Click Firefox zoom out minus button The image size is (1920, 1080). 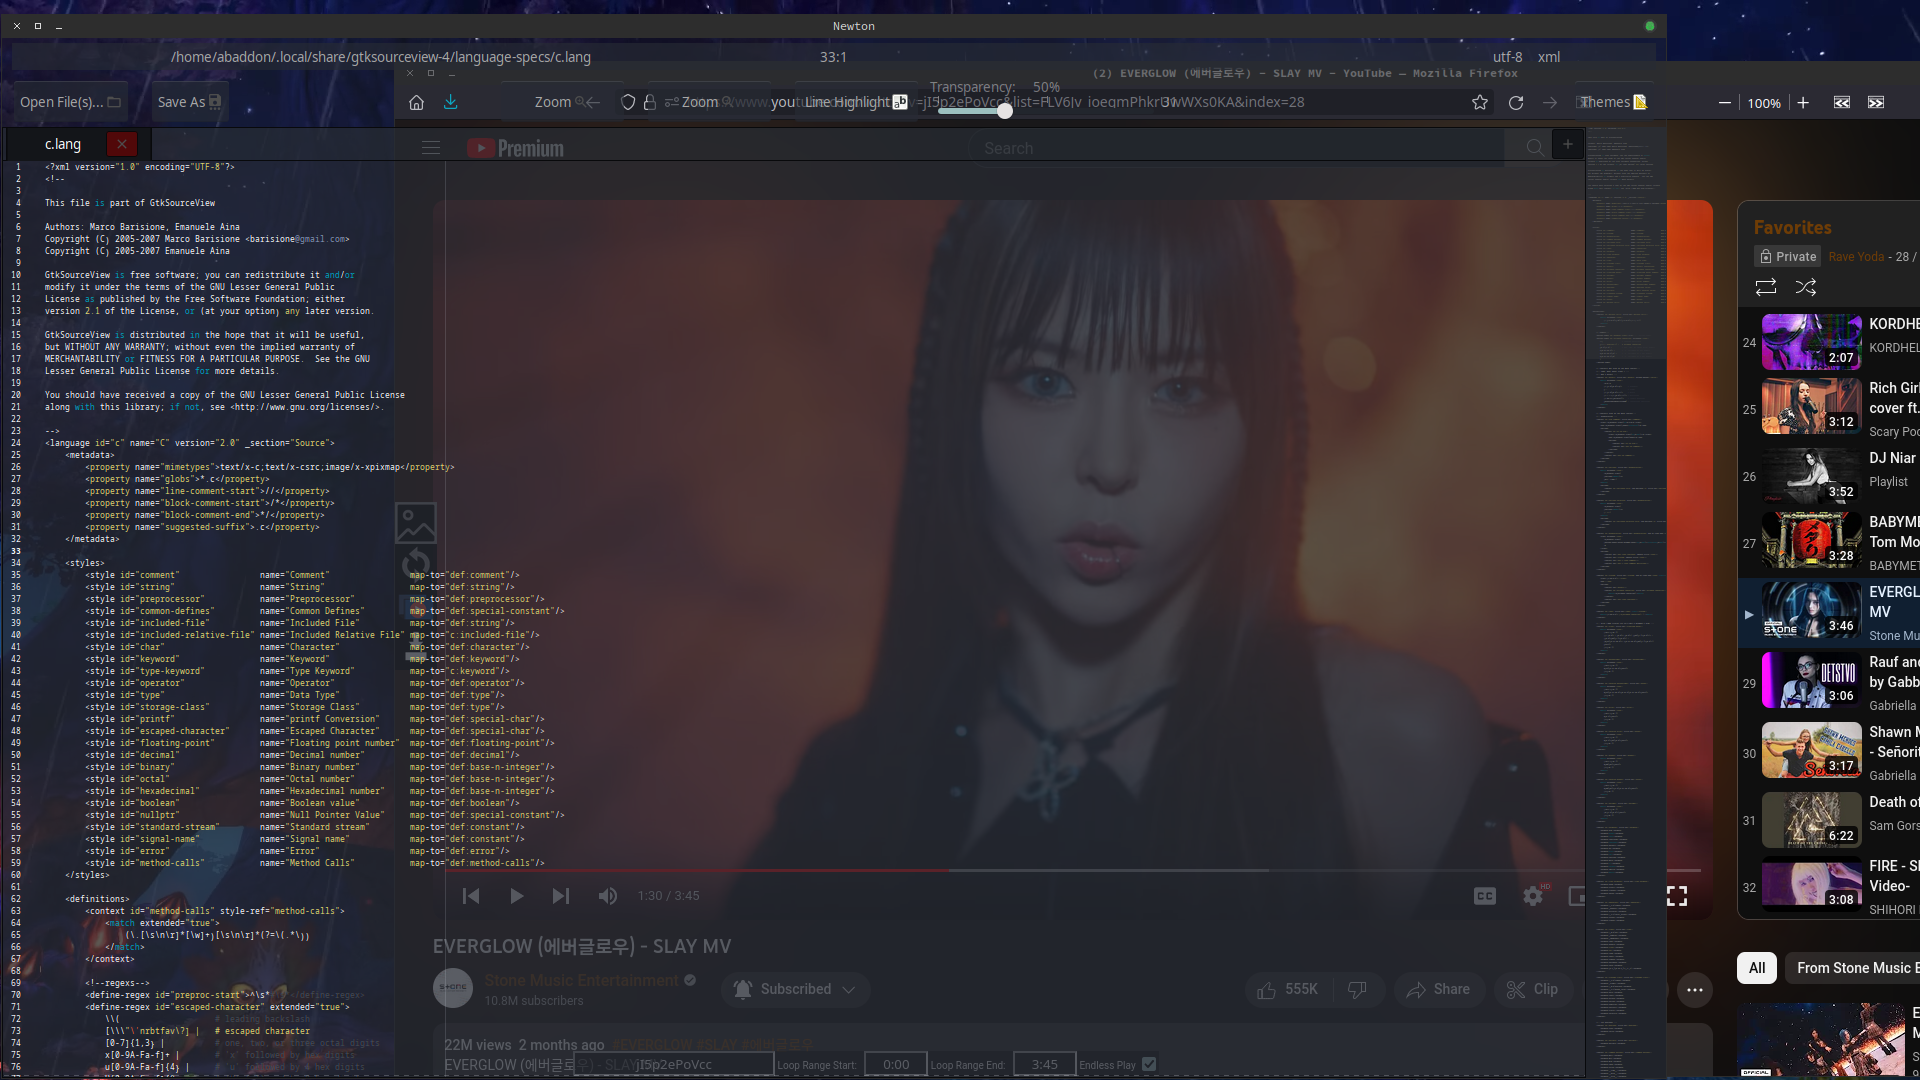[x=1725, y=102]
